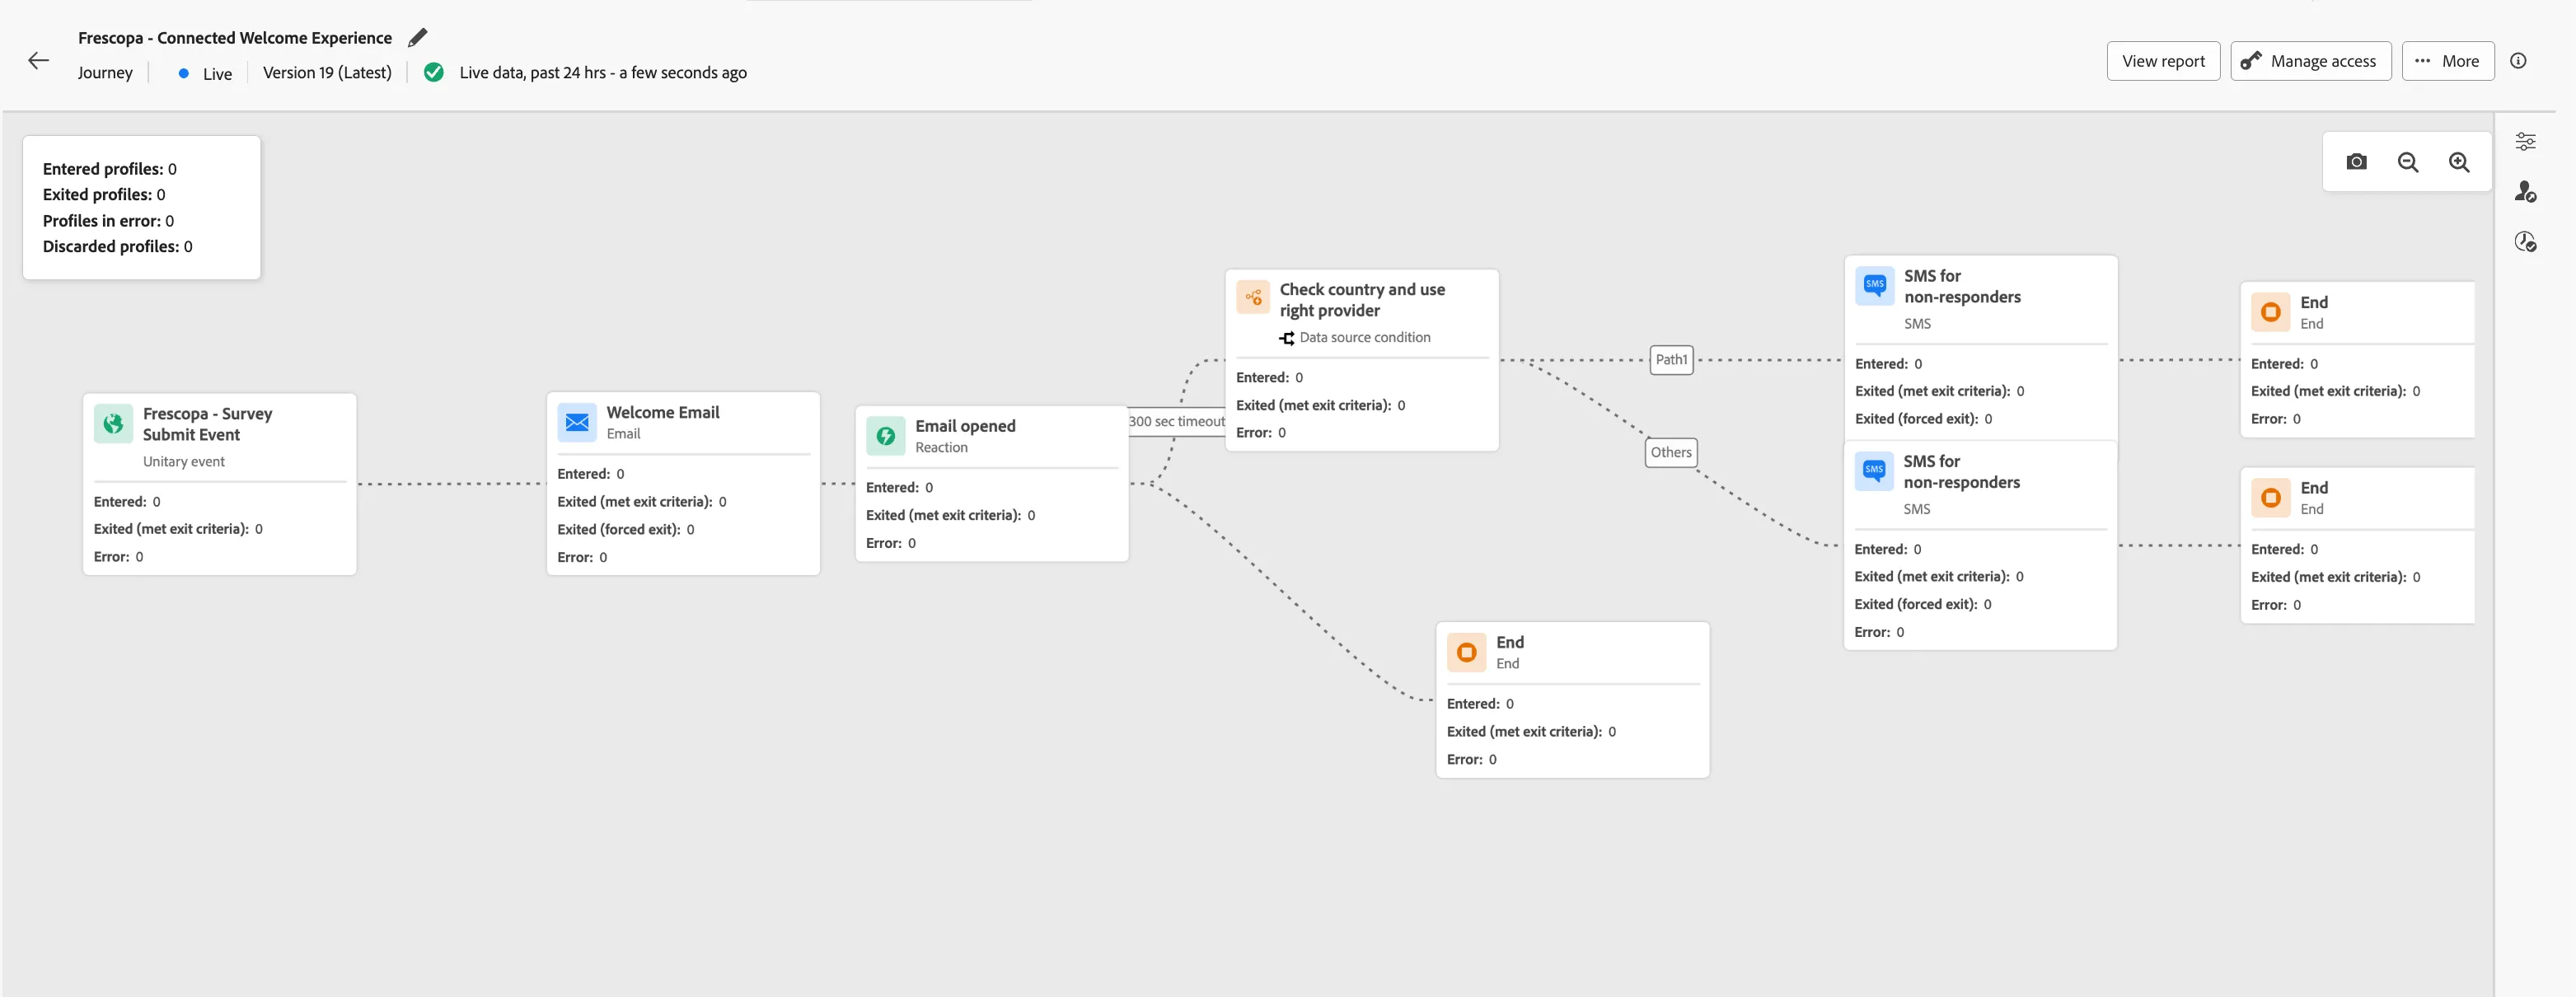This screenshot has height=997, width=2576.
Task: Select the Frescopa Survey Submit Event node icon
Action: [113, 423]
